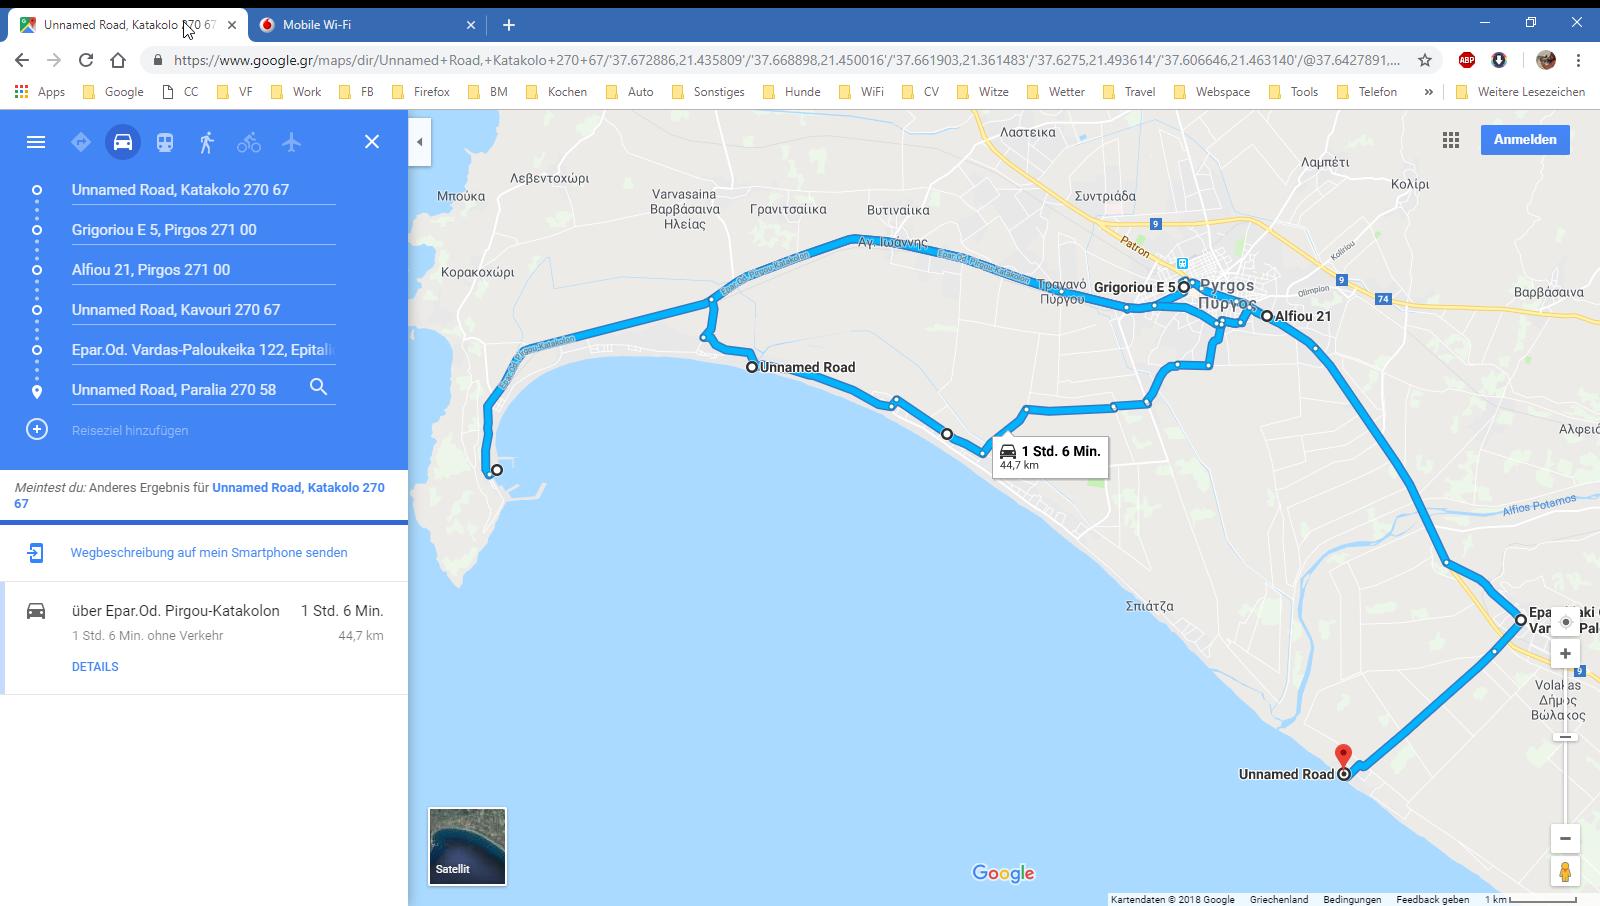Open the Wetter bookmark folder
Image resolution: width=1600 pixels, height=906 pixels.
[1056, 91]
